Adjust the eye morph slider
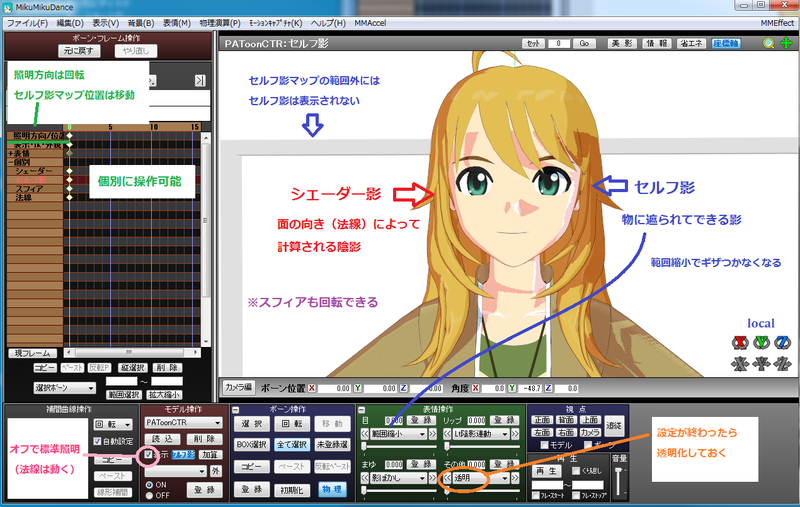The width and height of the screenshot is (800, 507). [398, 447]
